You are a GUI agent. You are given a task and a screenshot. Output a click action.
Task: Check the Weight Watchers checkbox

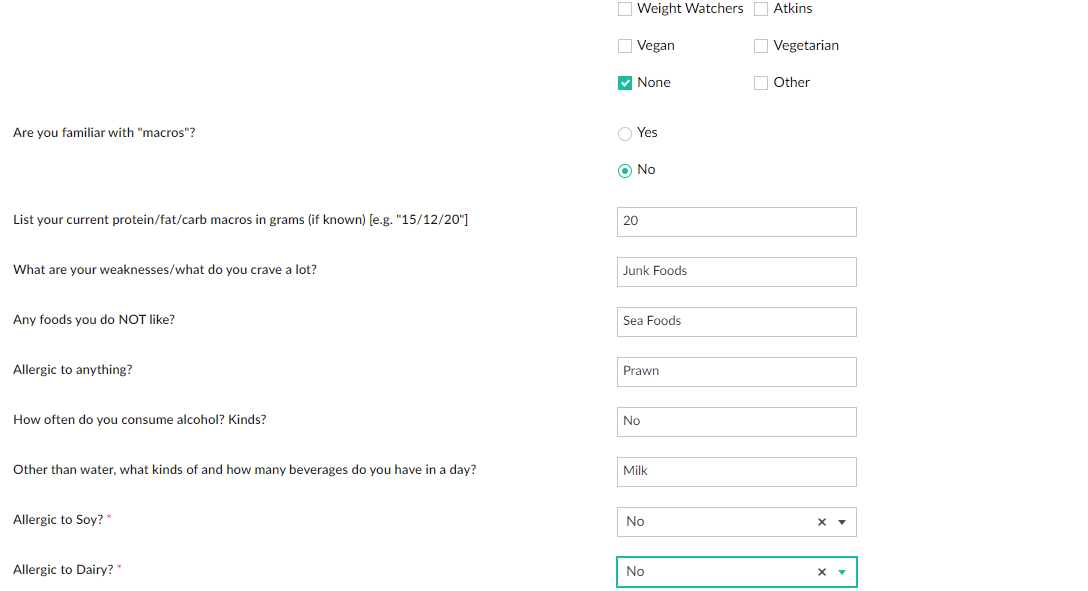[x=625, y=9]
